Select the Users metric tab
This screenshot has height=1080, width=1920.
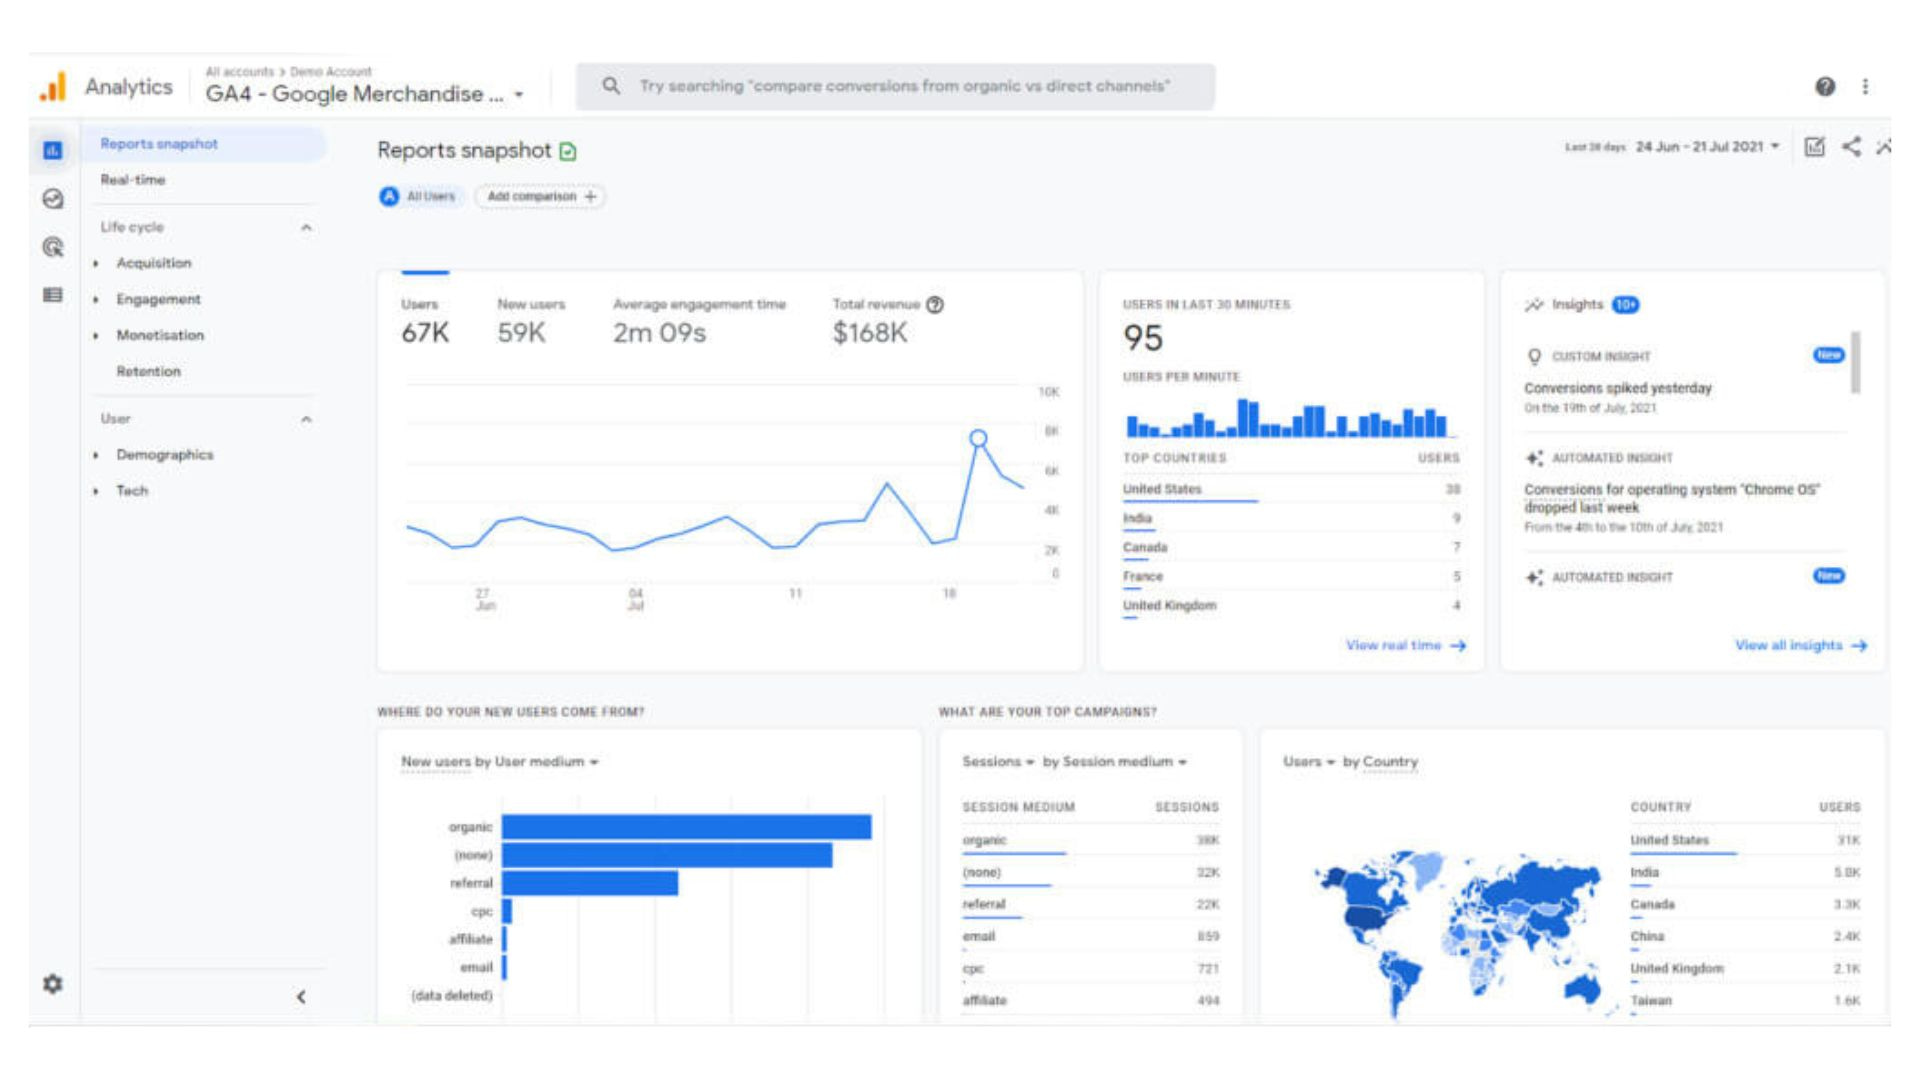coord(425,322)
